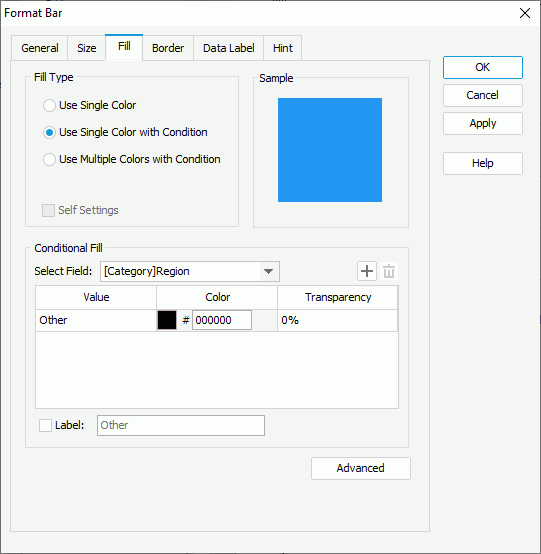Click the blue Sample preview square

pyautogui.click(x=330, y=150)
